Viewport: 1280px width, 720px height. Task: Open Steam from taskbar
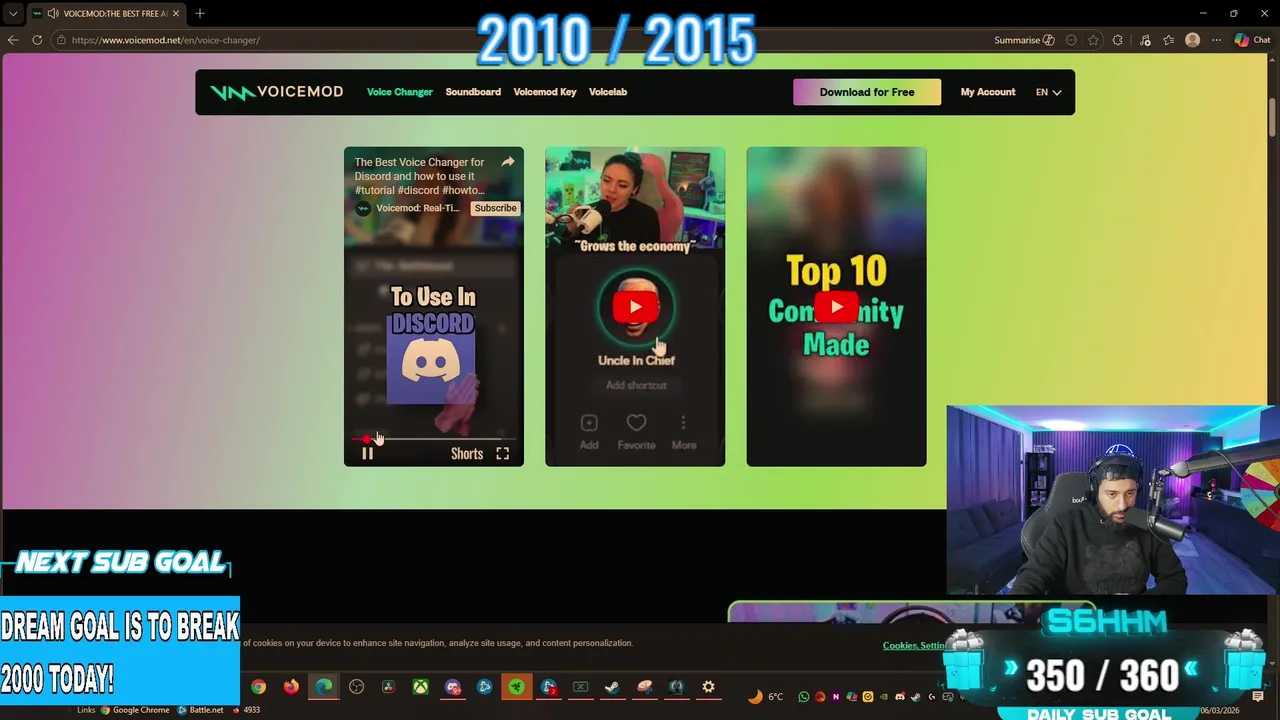click(612, 686)
